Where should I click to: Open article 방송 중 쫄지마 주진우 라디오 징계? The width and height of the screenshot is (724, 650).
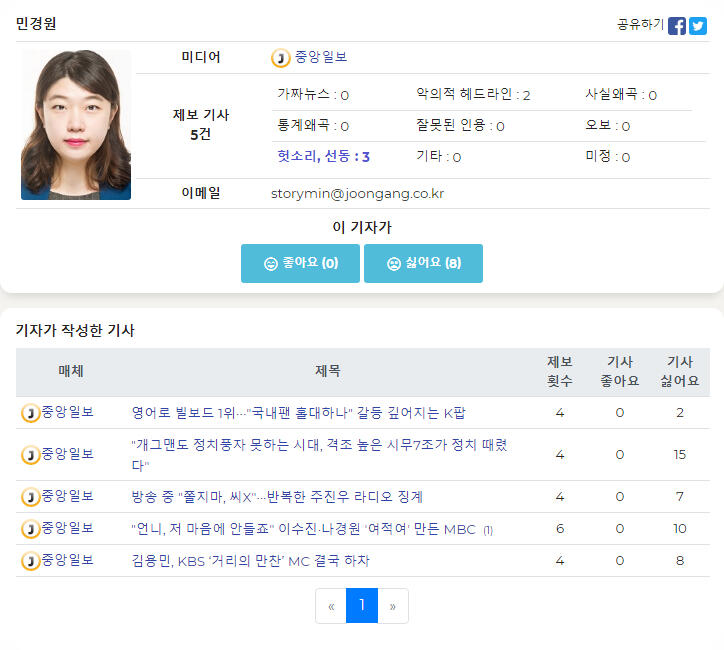277,497
